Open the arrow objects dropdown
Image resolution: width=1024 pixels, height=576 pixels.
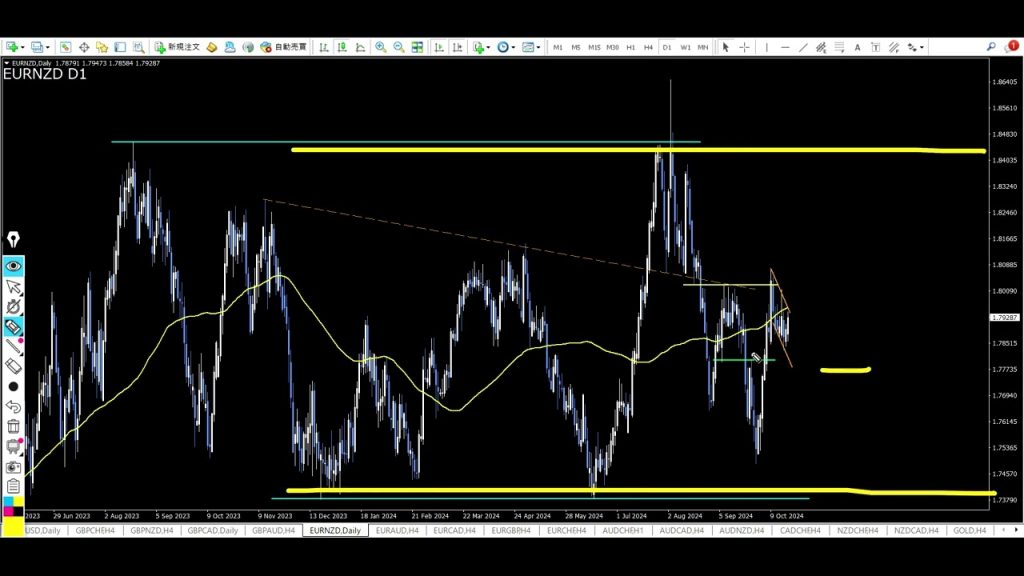[922, 47]
